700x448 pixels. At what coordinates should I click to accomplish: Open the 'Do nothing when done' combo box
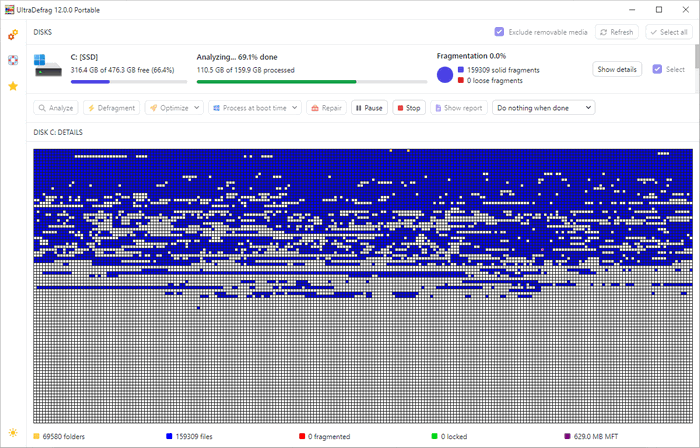pyautogui.click(x=544, y=107)
